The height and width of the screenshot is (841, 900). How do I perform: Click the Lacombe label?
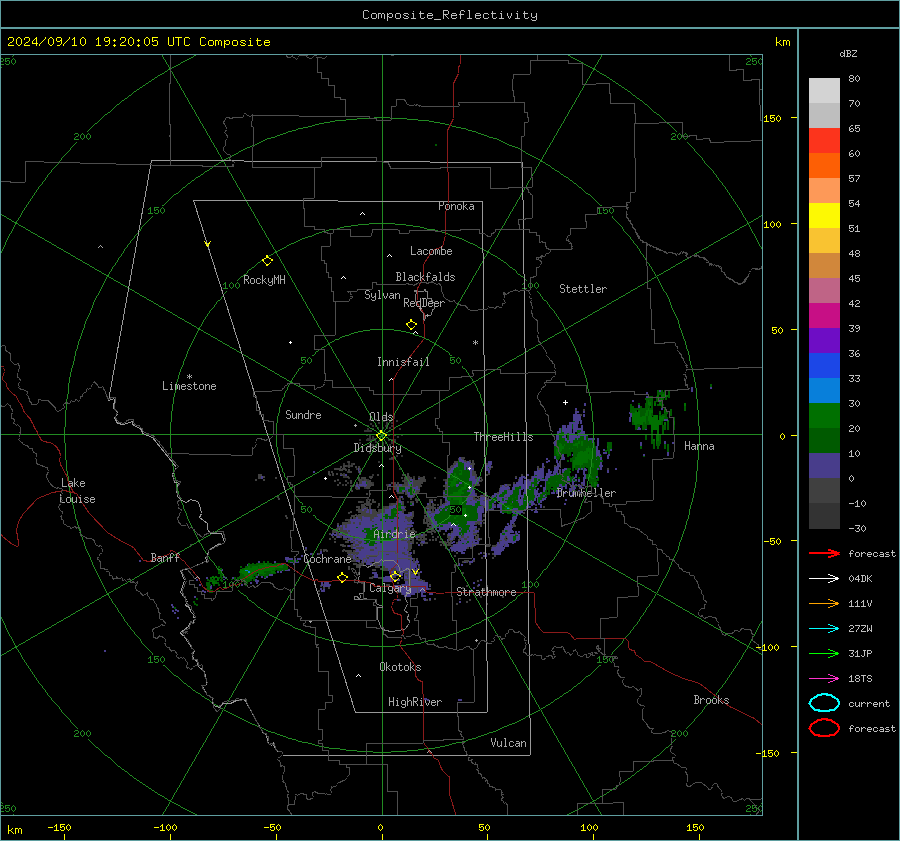(431, 251)
